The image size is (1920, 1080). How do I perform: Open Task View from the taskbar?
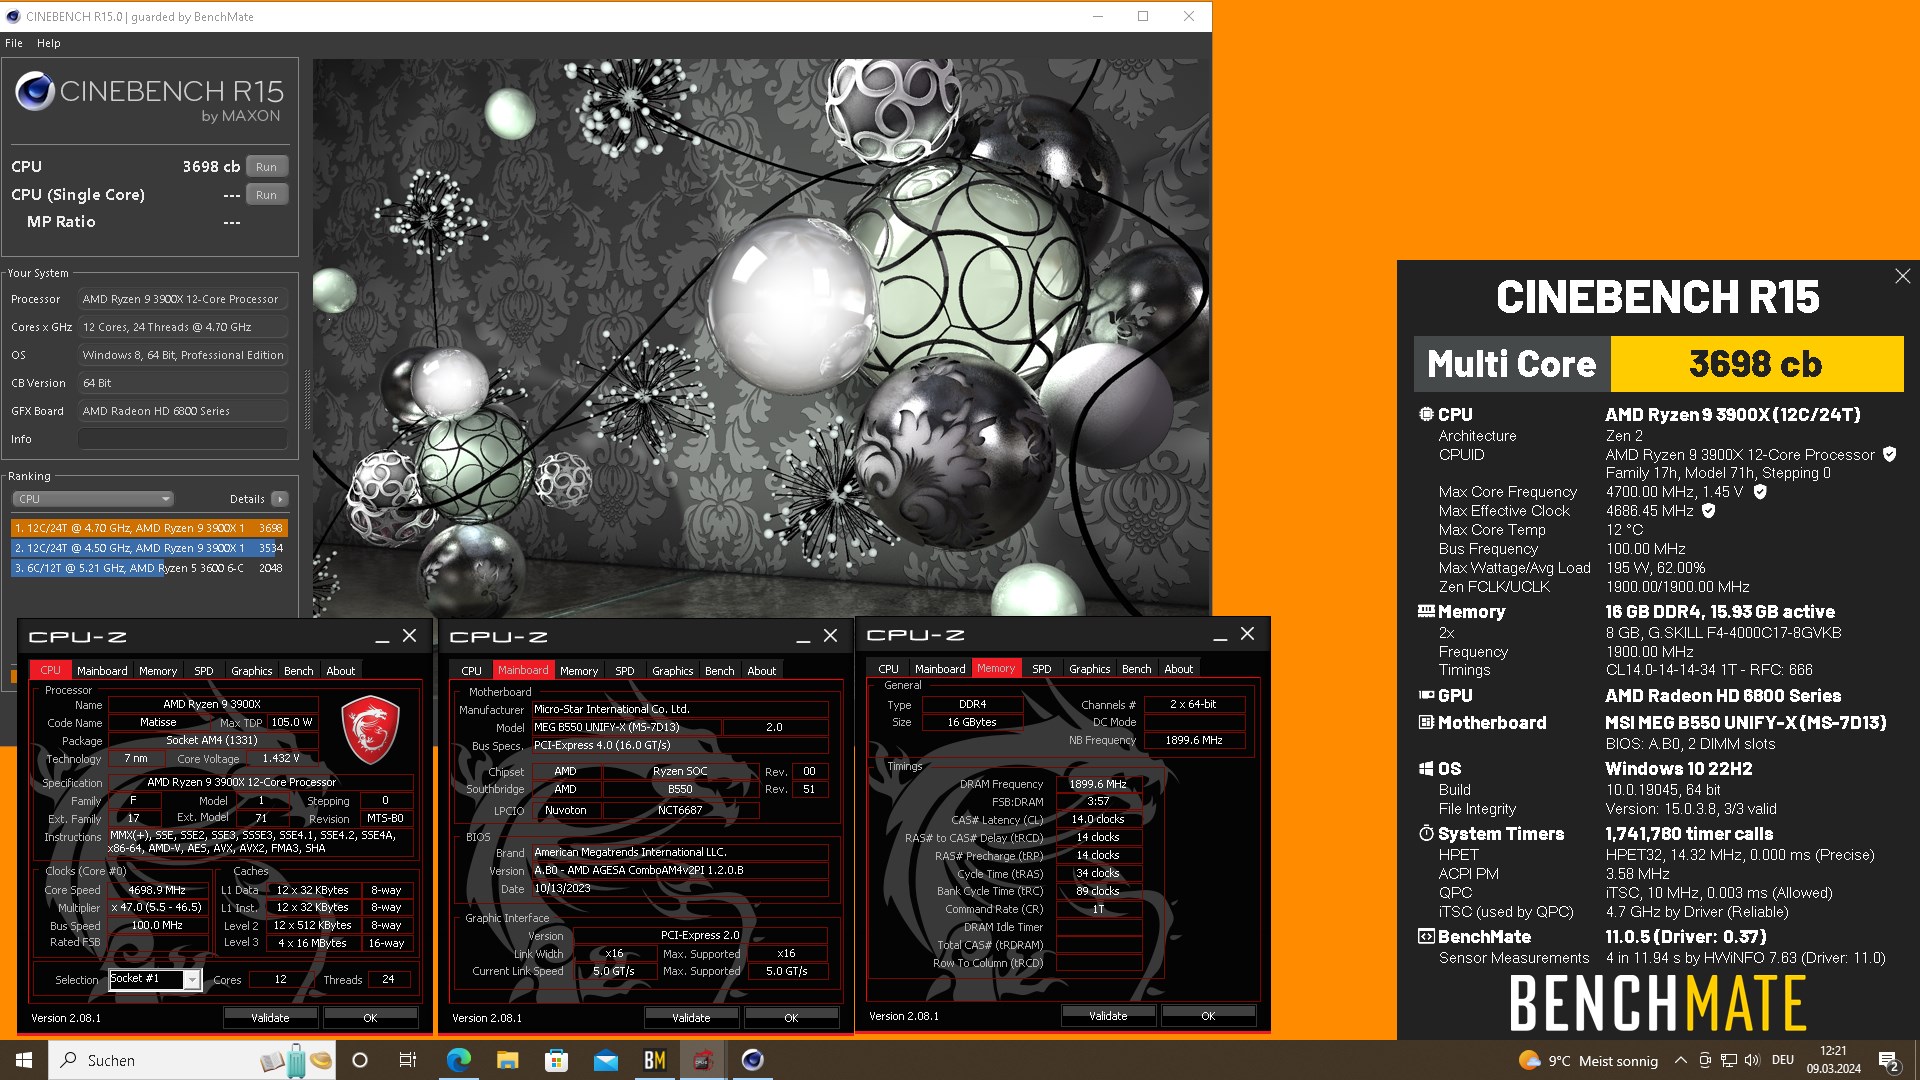(408, 1060)
